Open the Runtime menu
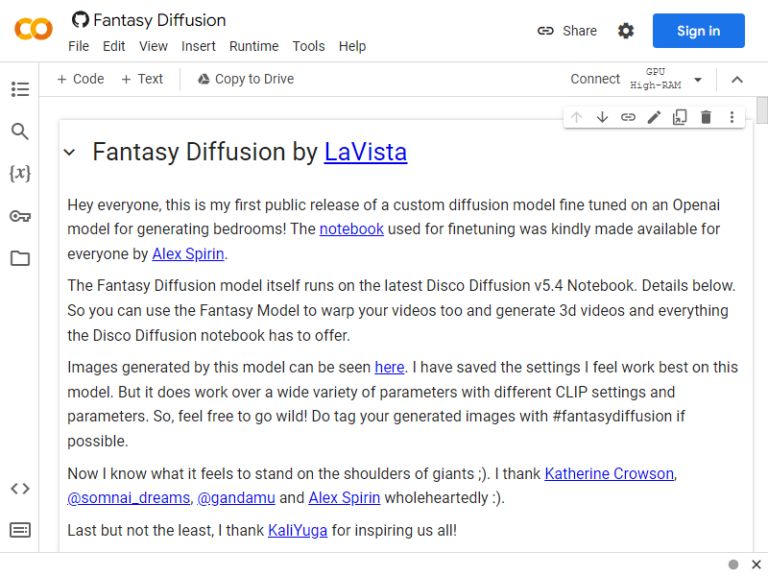This screenshot has width=768, height=576. pyautogui.click(x=254, y=46)
